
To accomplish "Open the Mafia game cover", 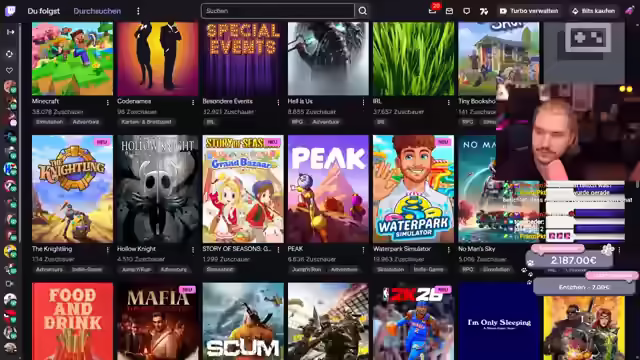I will click(158, 322).
